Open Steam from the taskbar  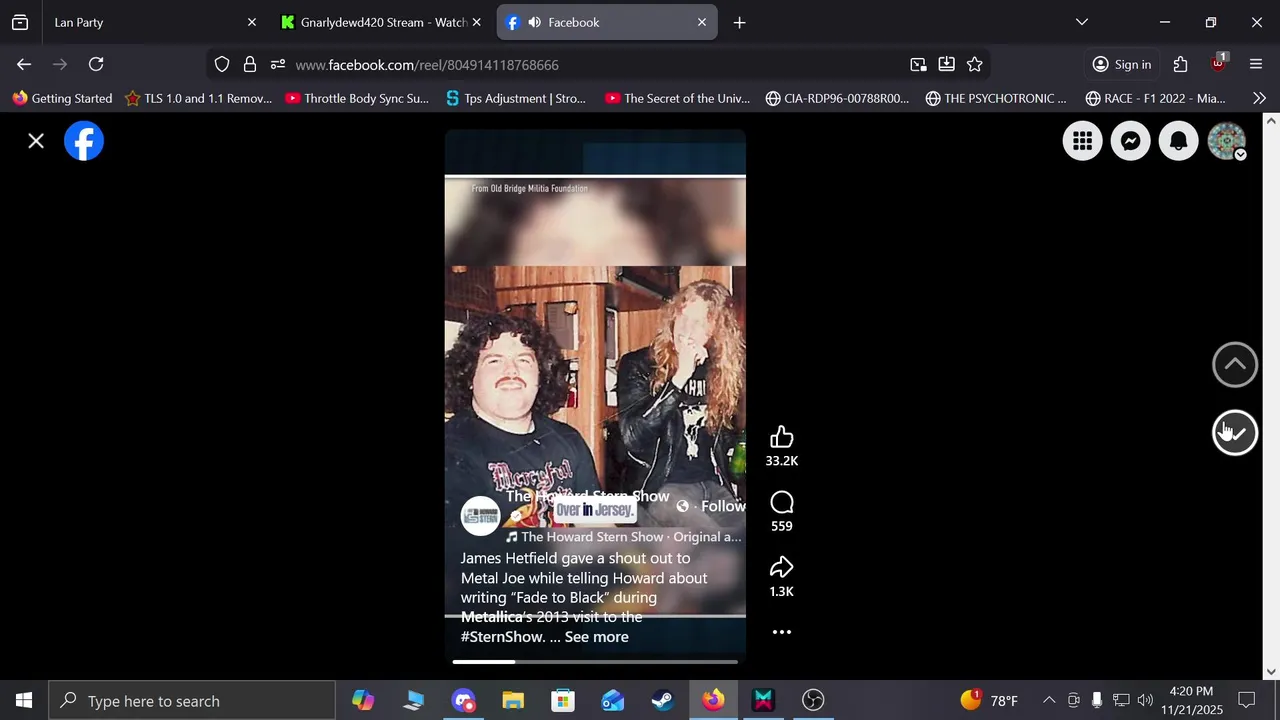click(663, 700)
